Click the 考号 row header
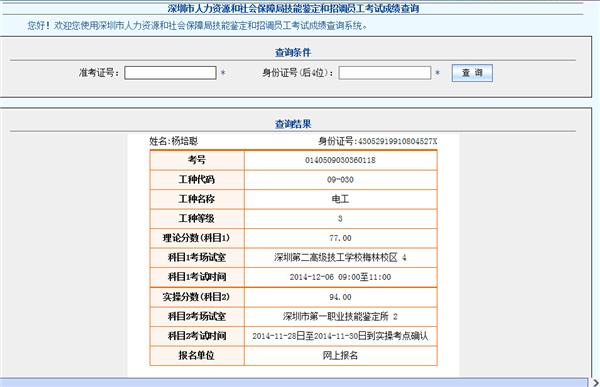 click(197, 160)
